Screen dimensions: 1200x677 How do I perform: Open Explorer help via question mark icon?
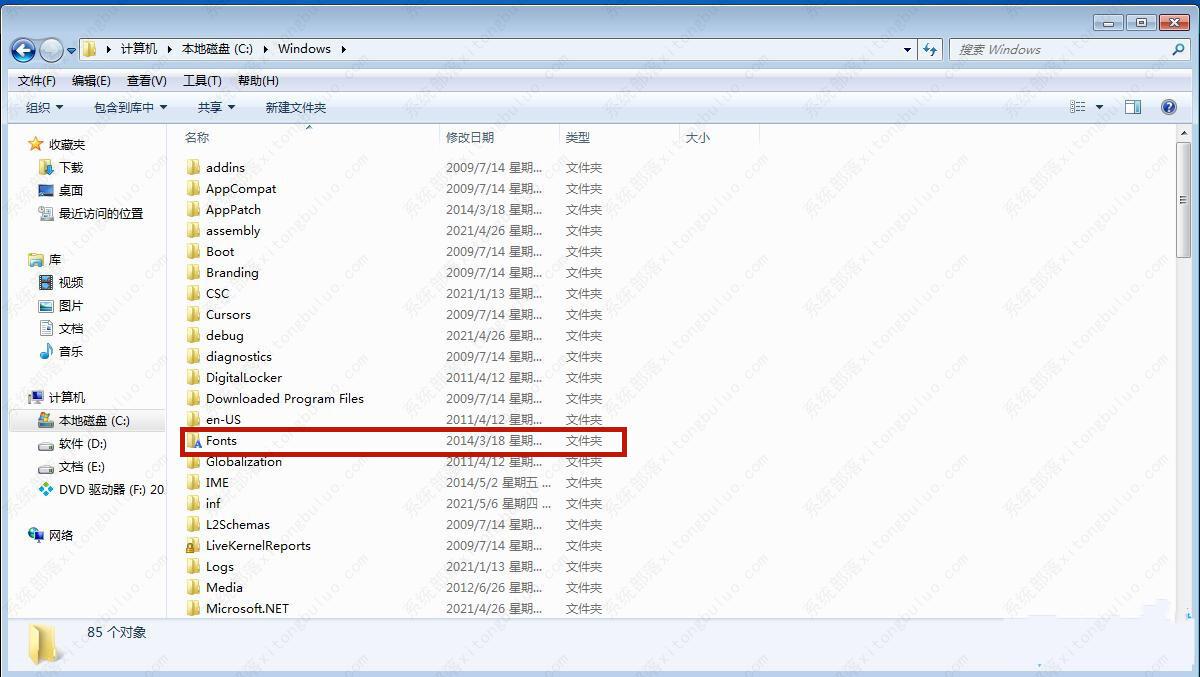(x=1168, y=106)
